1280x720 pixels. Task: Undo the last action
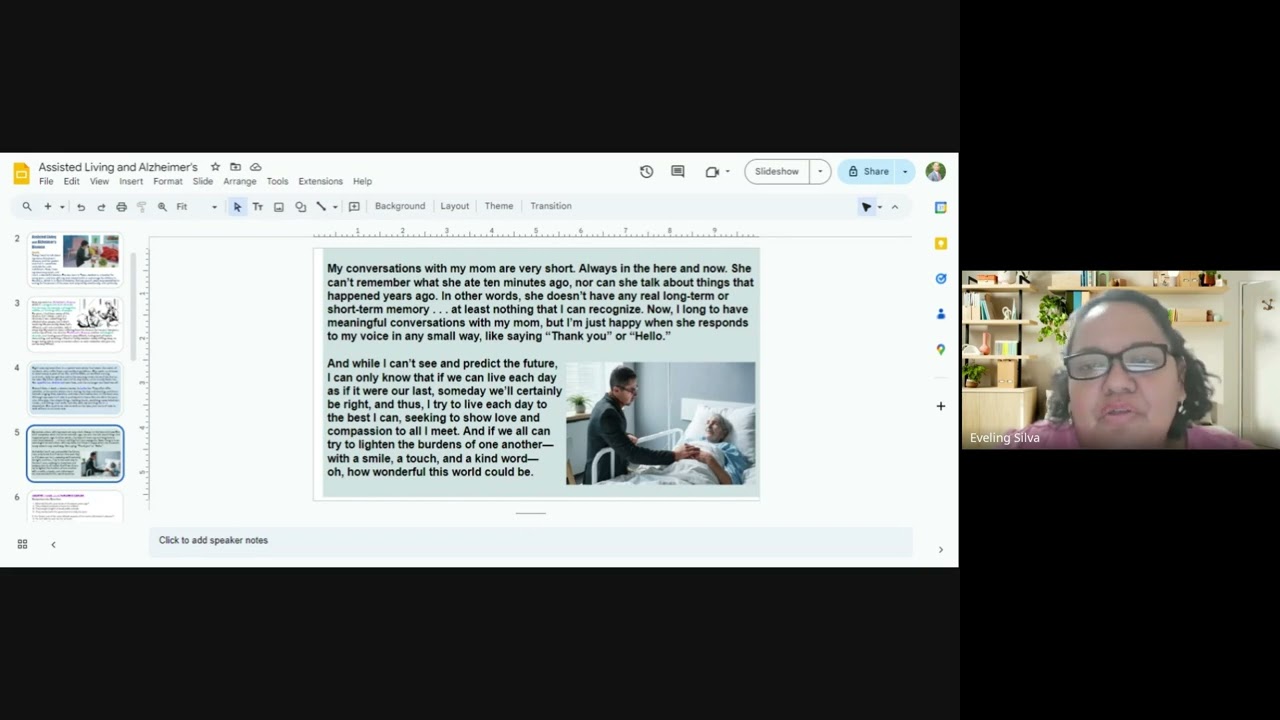point(81,207)
